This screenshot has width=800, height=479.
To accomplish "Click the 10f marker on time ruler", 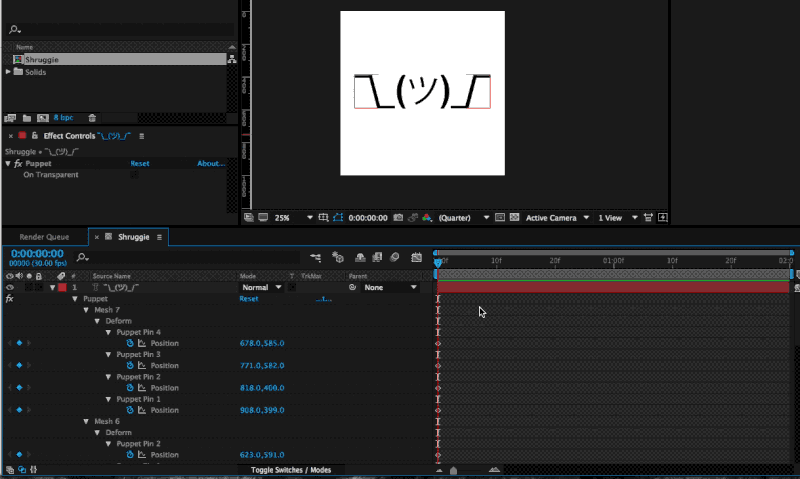I will pos(496,261).
